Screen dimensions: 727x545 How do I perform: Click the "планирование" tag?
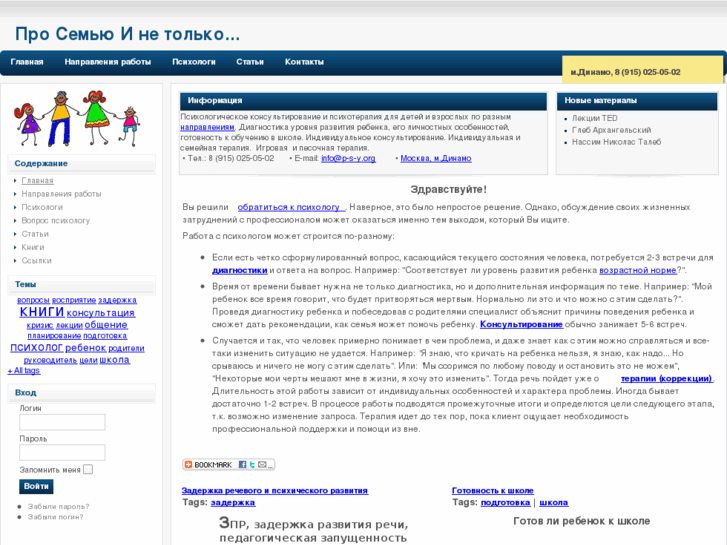pos(54,336)
